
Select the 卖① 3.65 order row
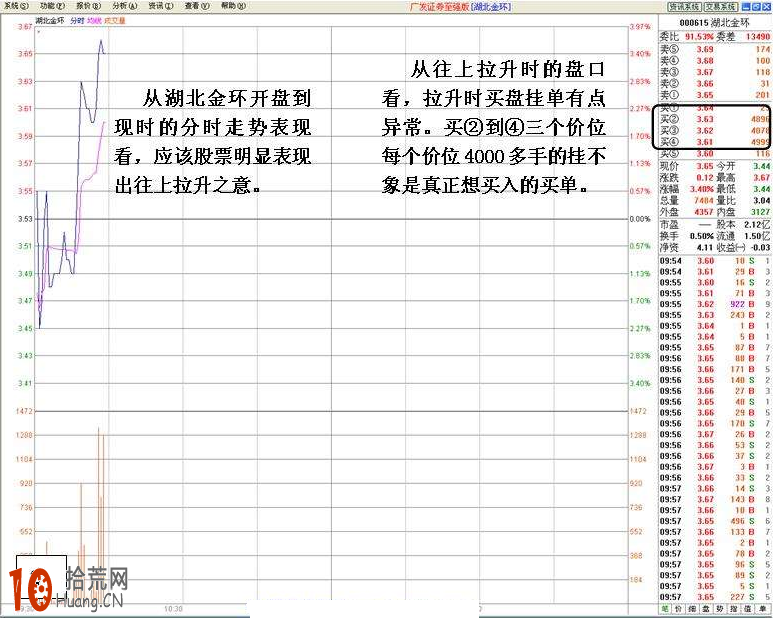[x=715, y=95]
